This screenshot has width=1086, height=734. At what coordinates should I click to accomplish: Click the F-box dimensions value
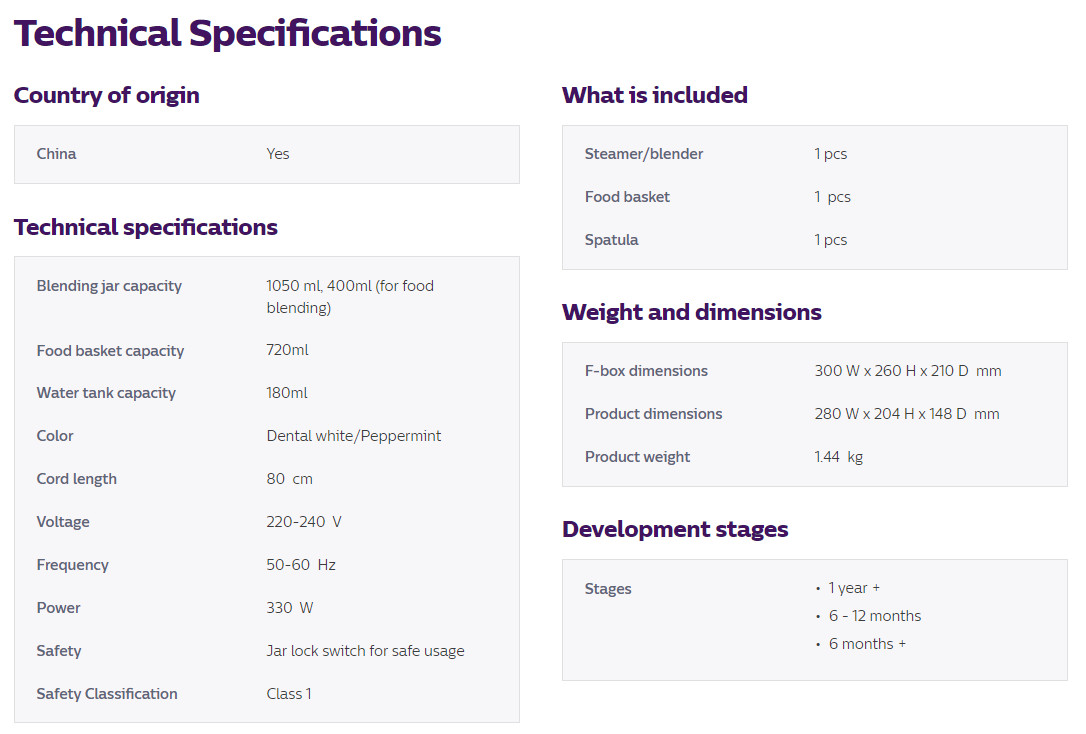(907, 370)
